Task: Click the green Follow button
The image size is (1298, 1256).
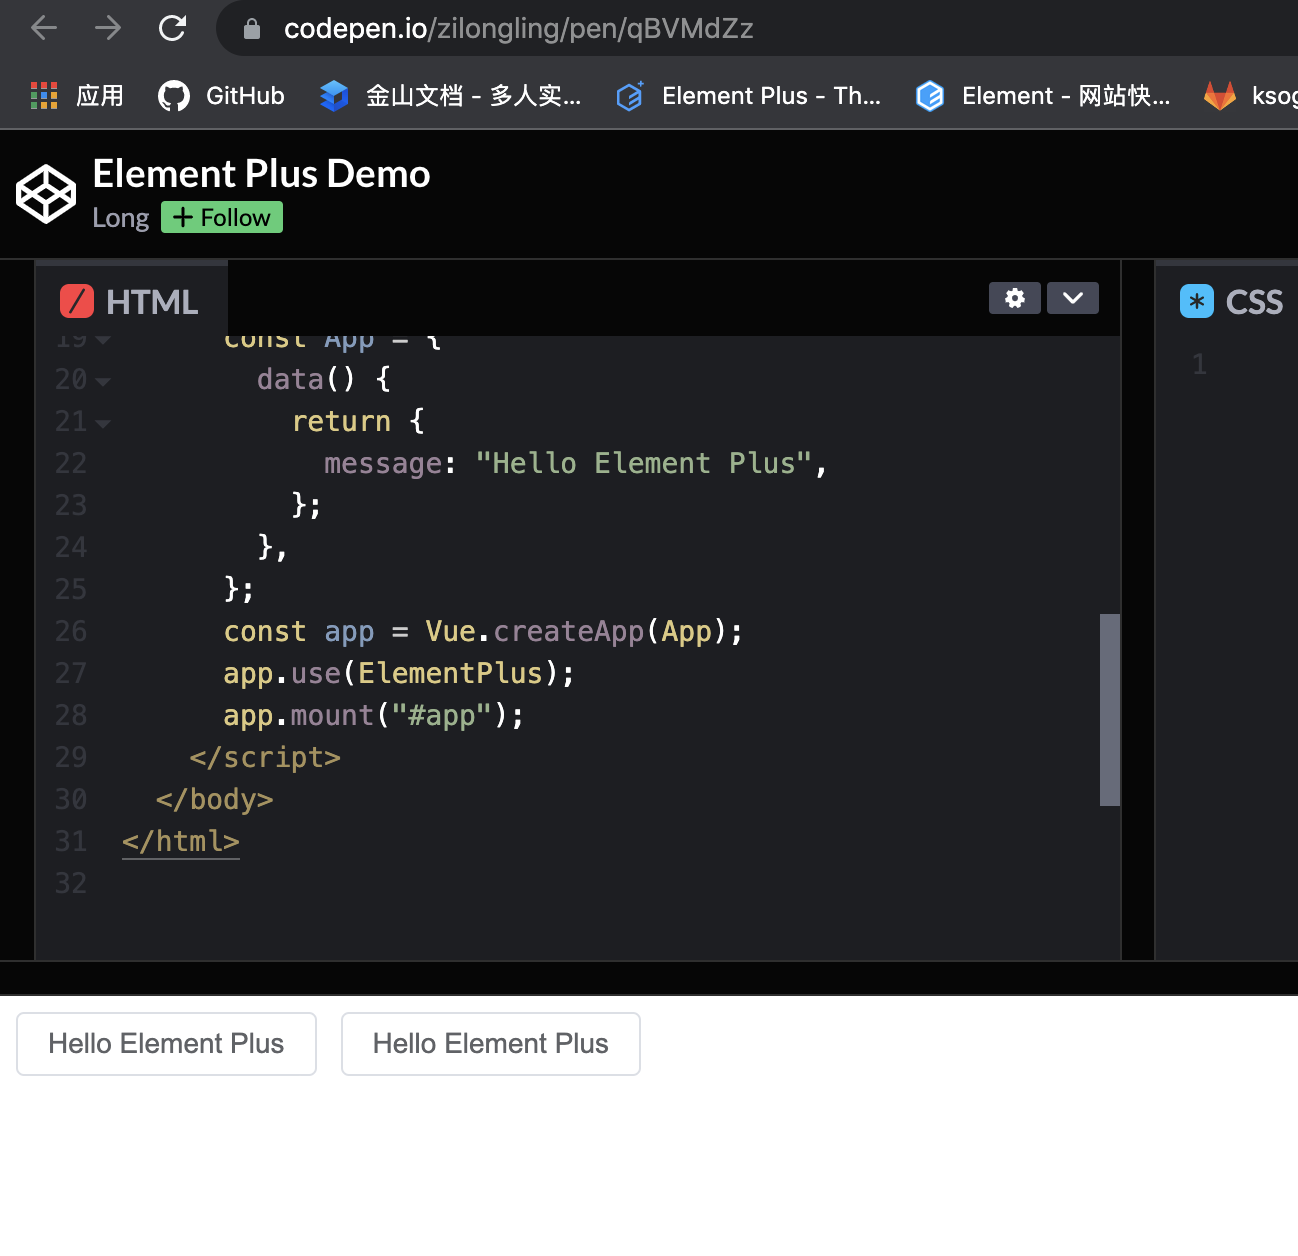Action: pos(221,217)
